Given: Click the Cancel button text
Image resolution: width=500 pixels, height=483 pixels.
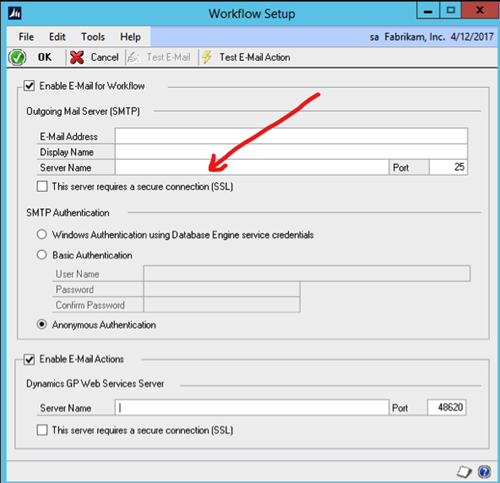Looking at the screenshot, I should [105, 57].
